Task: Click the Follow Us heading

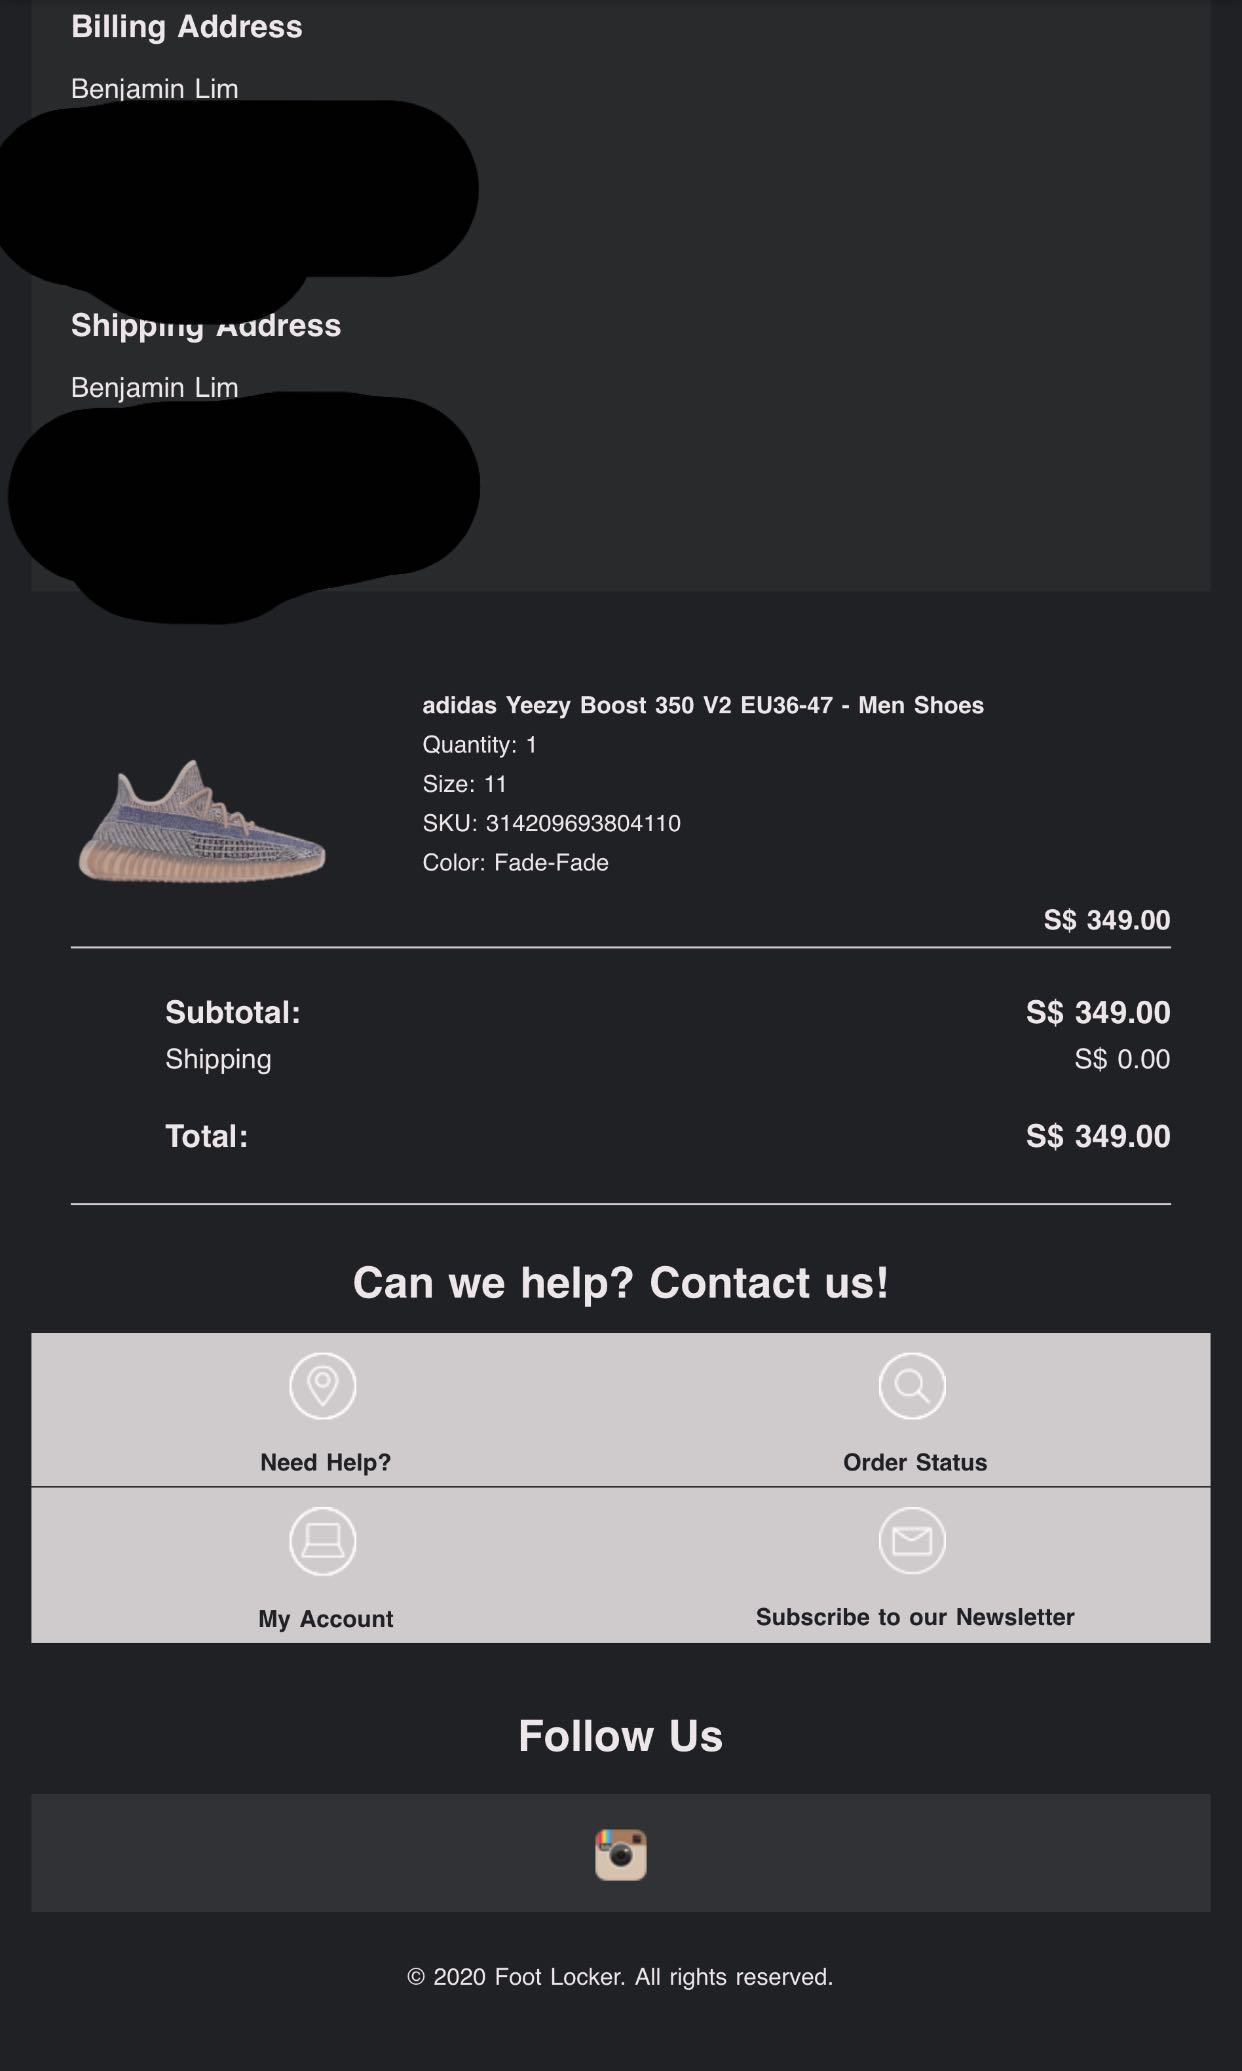Action: coord(620,1736)
